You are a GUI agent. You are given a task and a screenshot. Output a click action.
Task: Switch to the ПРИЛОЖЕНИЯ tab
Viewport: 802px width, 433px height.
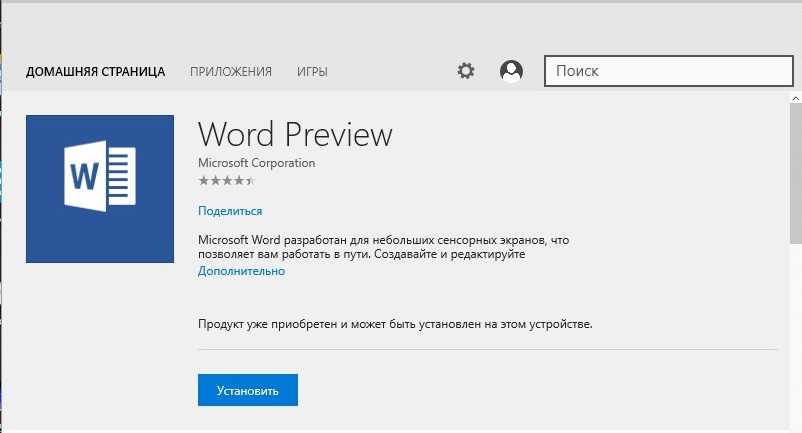231,72
